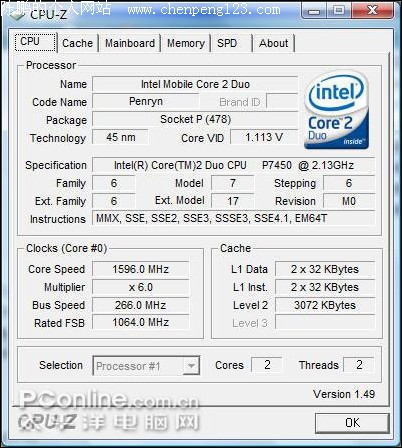Maximize the CPU-Z window
402x448 pixels.
click(339, 11)
